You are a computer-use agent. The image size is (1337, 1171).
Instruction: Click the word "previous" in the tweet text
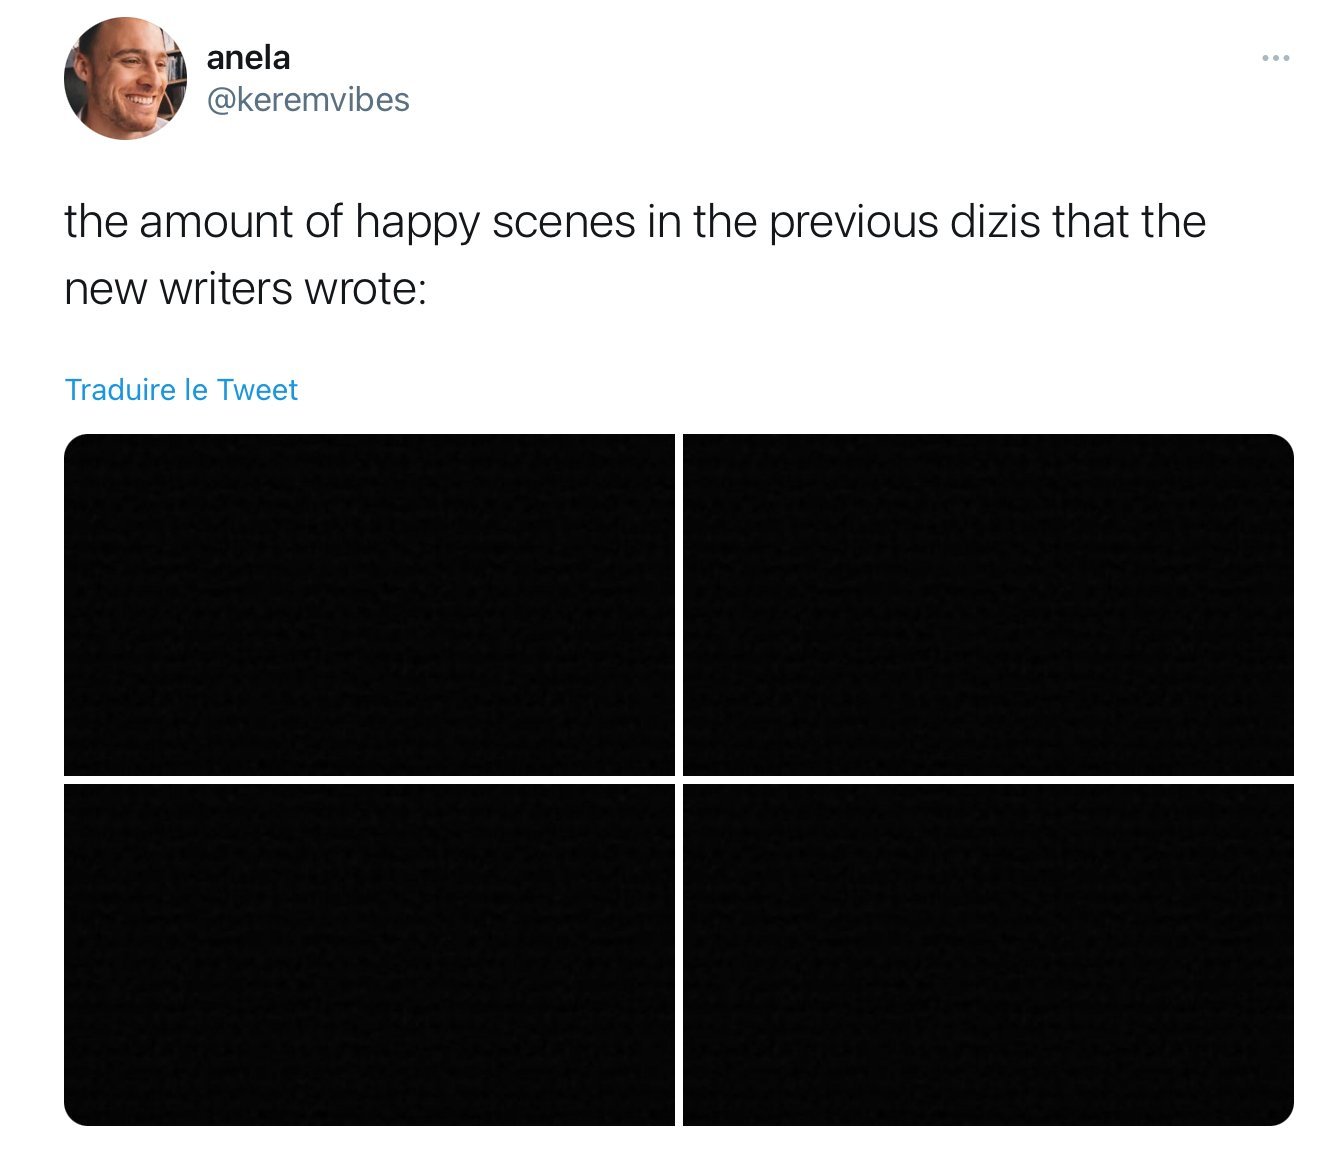point(854,223)
